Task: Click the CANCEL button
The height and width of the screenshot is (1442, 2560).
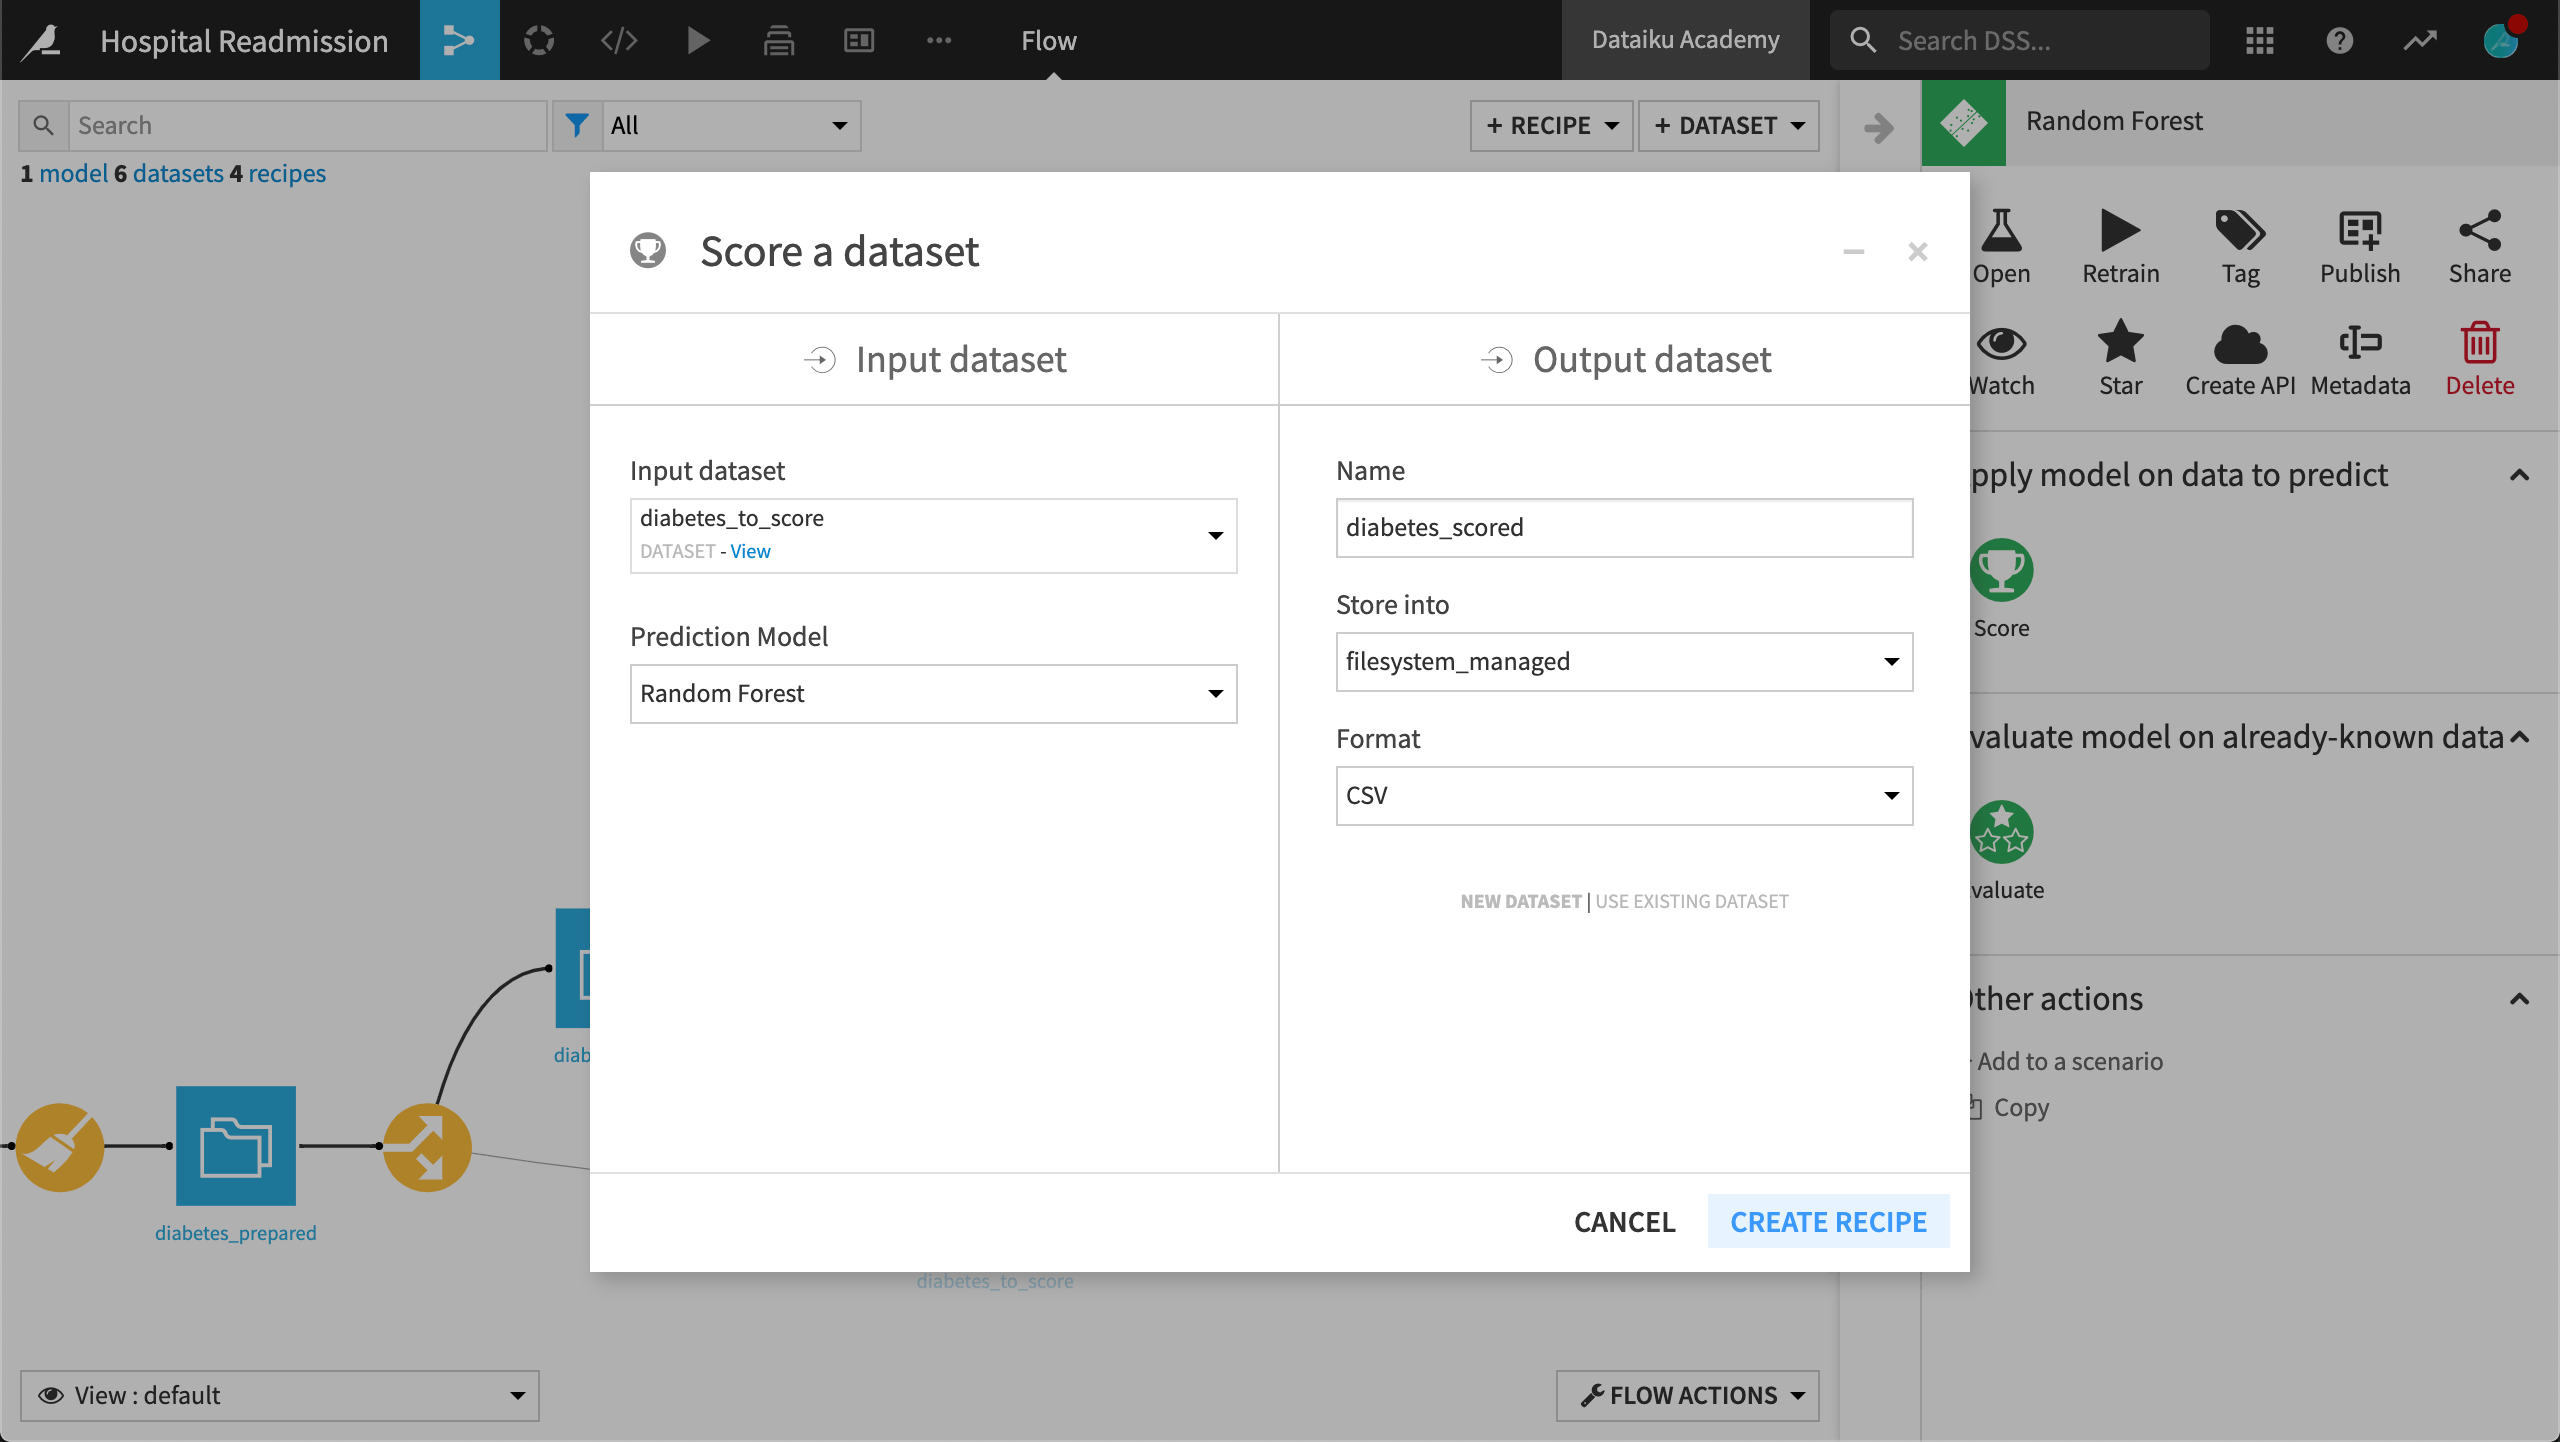Action: pyautogui.click(x=1625, y=1221)
